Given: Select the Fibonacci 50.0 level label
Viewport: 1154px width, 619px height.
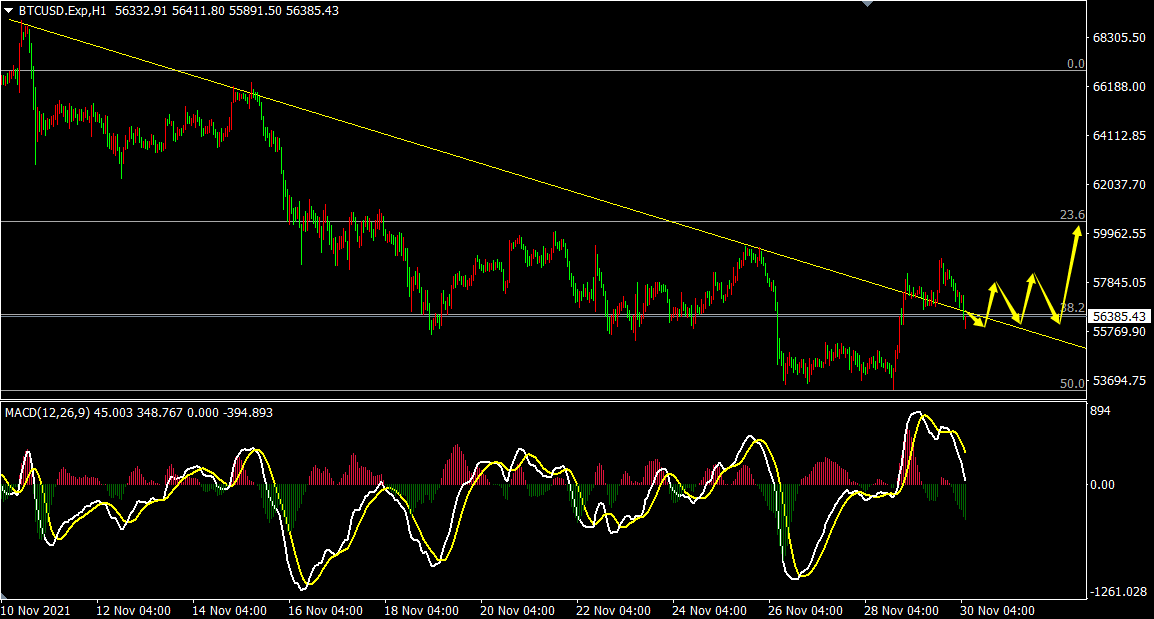Looking at the screenshot, I should [1072, 383].
